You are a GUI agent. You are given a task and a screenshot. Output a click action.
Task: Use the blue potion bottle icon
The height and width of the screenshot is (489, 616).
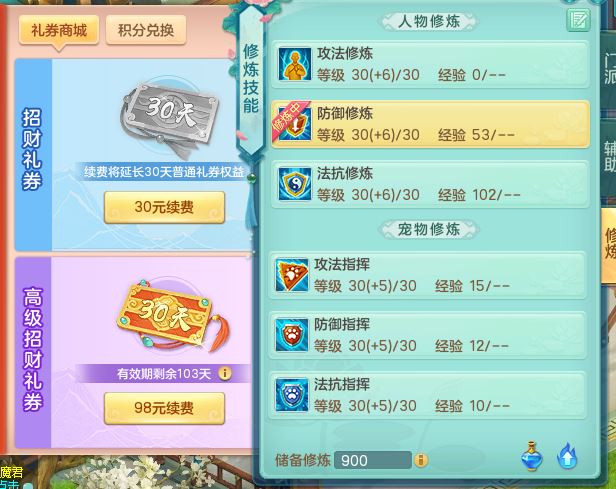[x=532, y=456]
